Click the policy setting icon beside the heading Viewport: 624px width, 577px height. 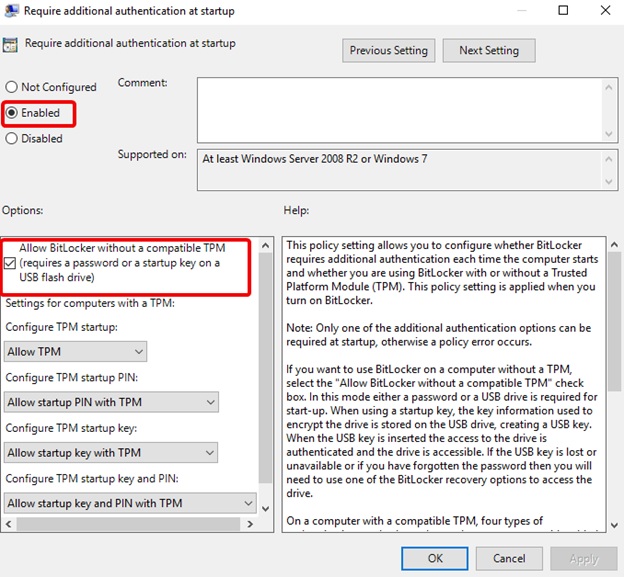pos(10,45)
